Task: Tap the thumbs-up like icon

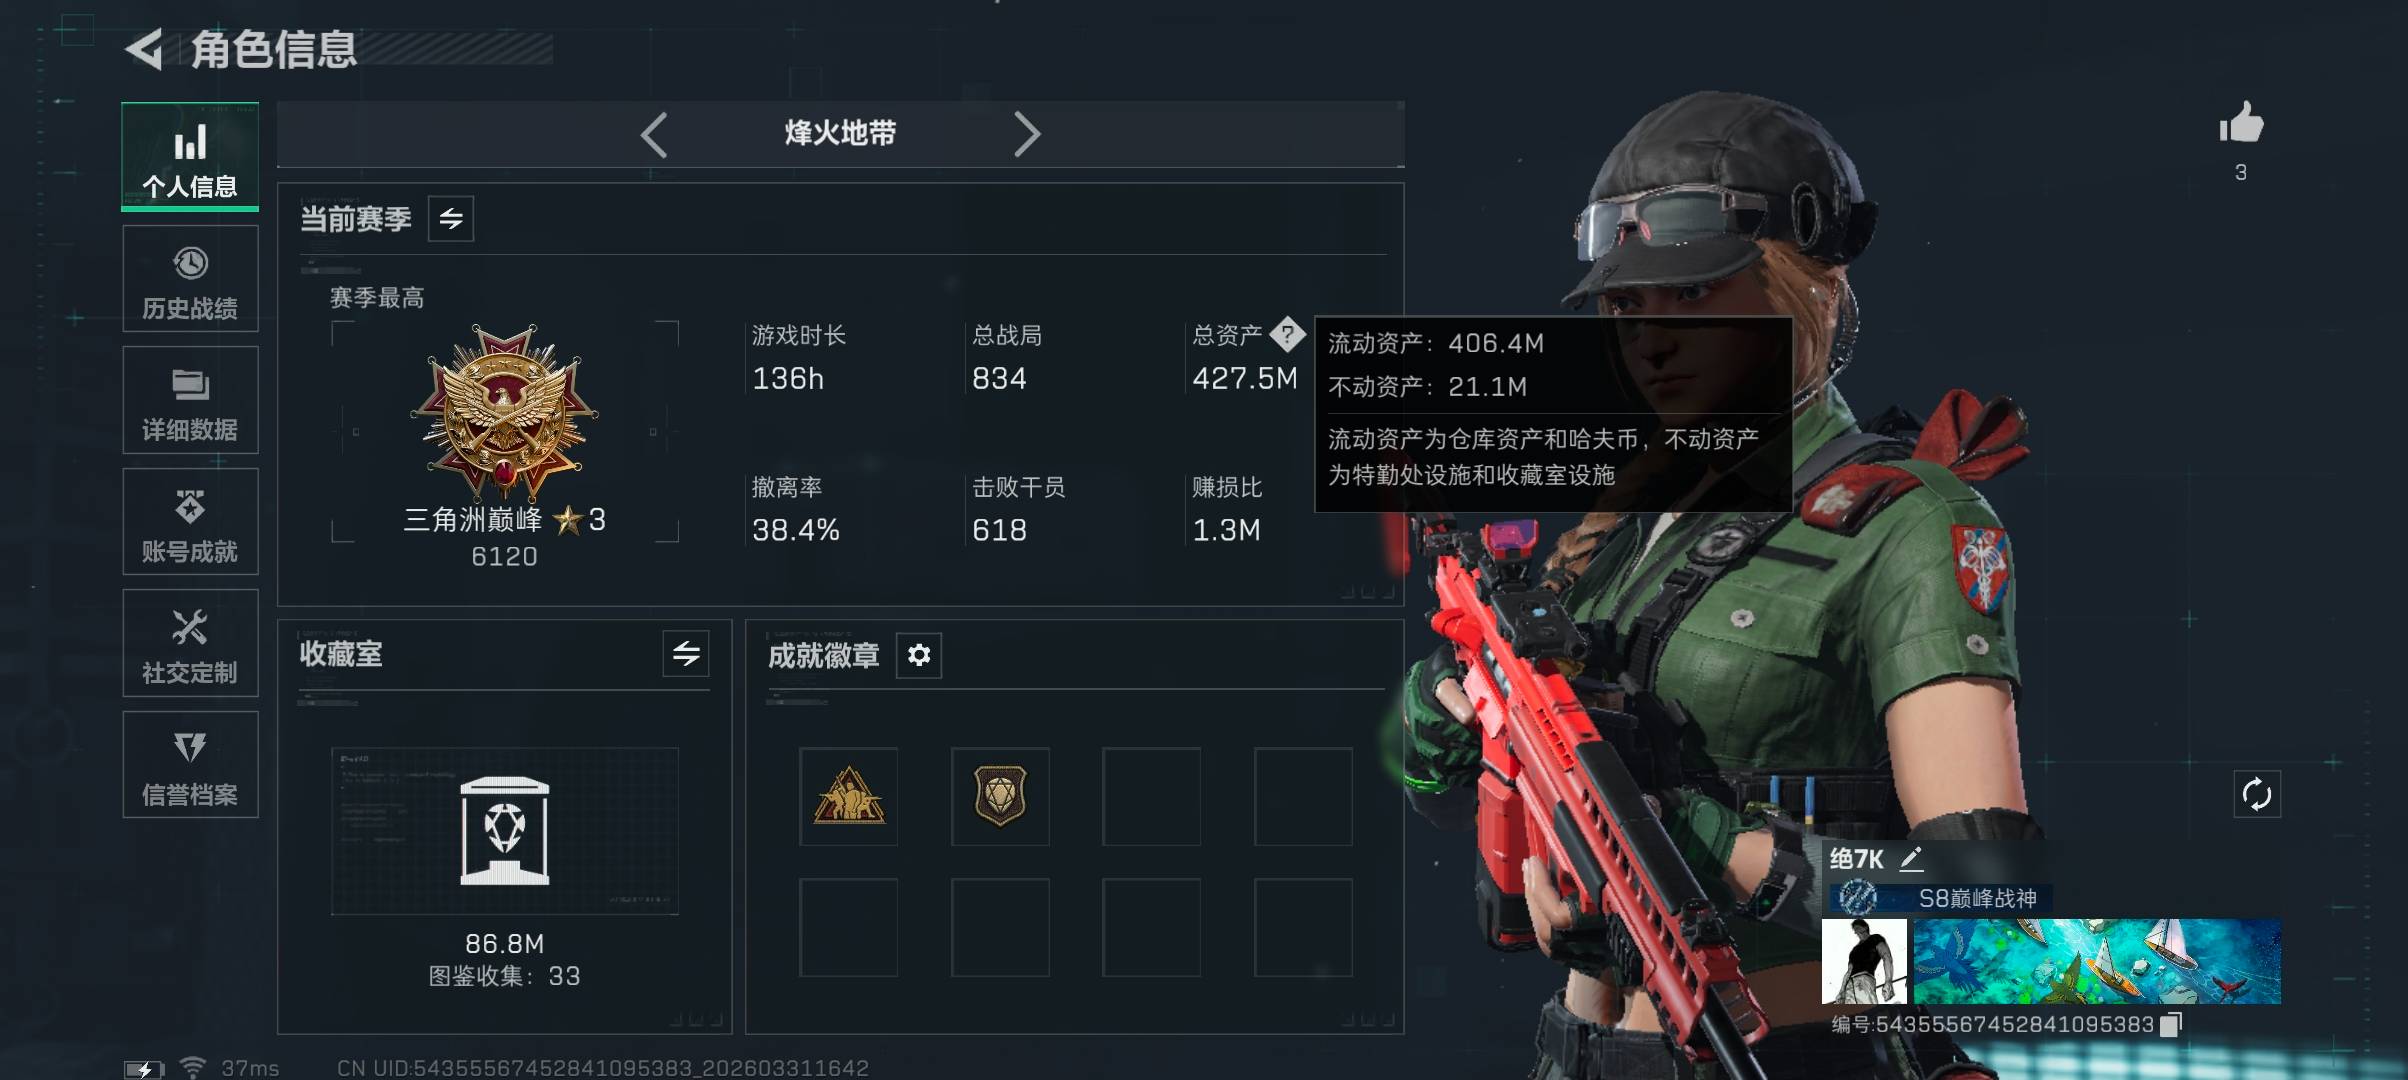Action: 2241,124
